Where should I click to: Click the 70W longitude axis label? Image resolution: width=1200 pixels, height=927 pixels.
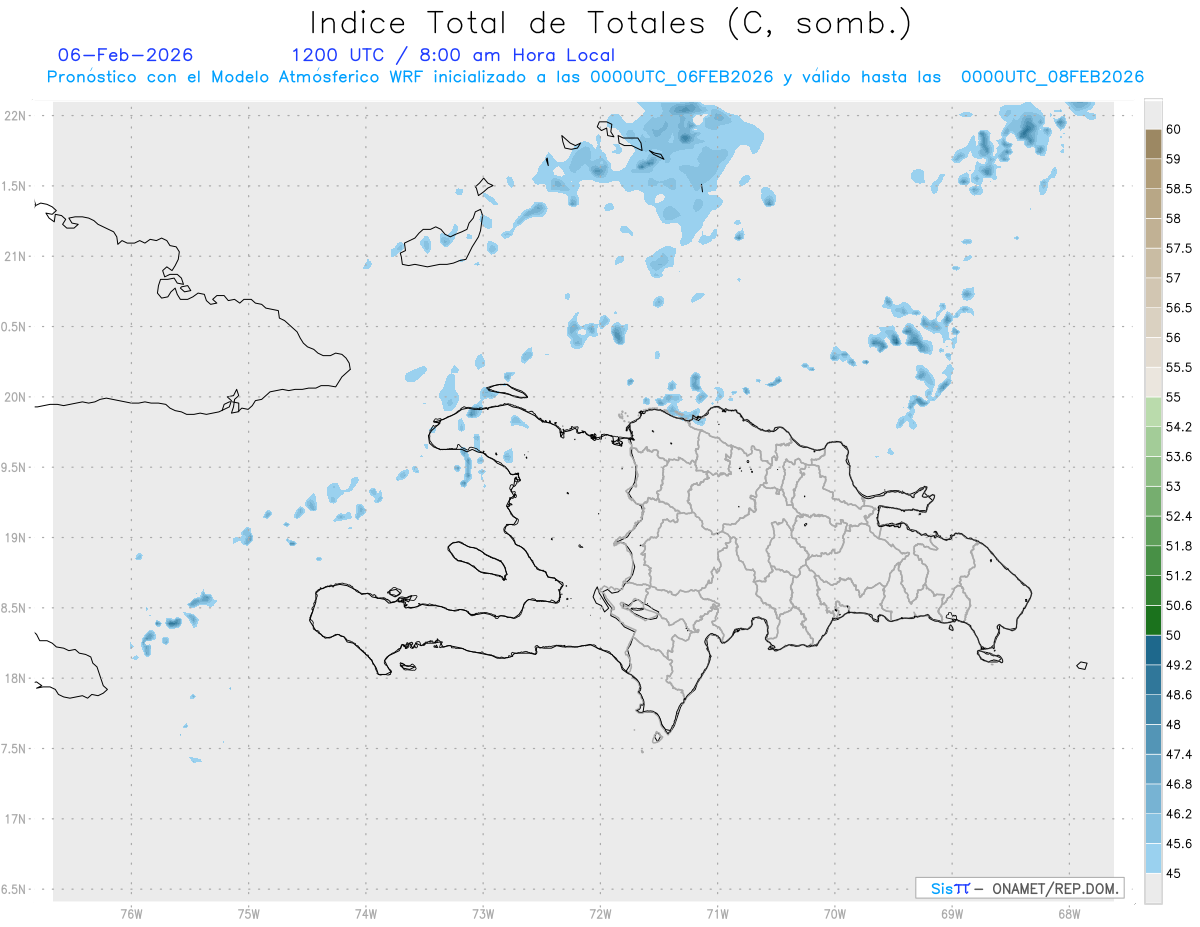835,913
